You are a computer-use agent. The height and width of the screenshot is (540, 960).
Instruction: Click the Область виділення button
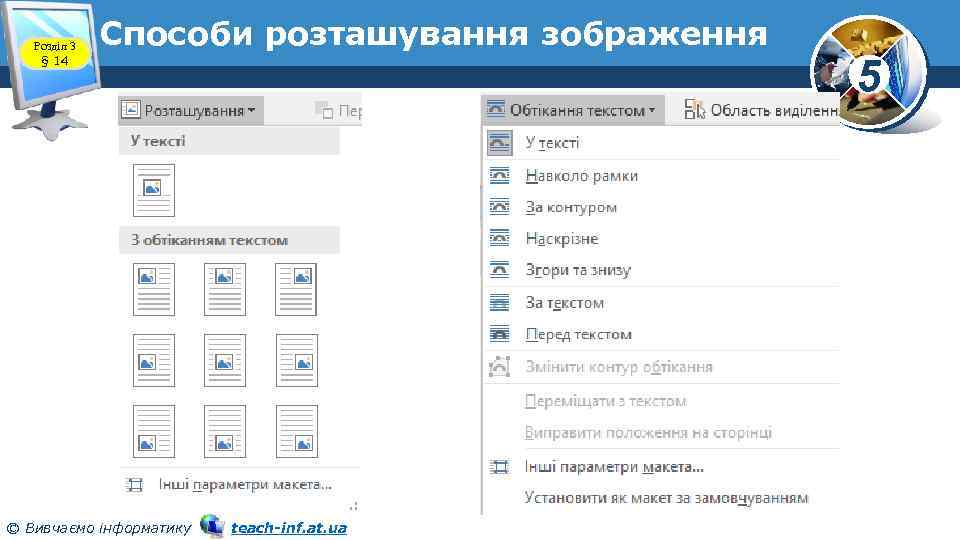tap(760, 110)
